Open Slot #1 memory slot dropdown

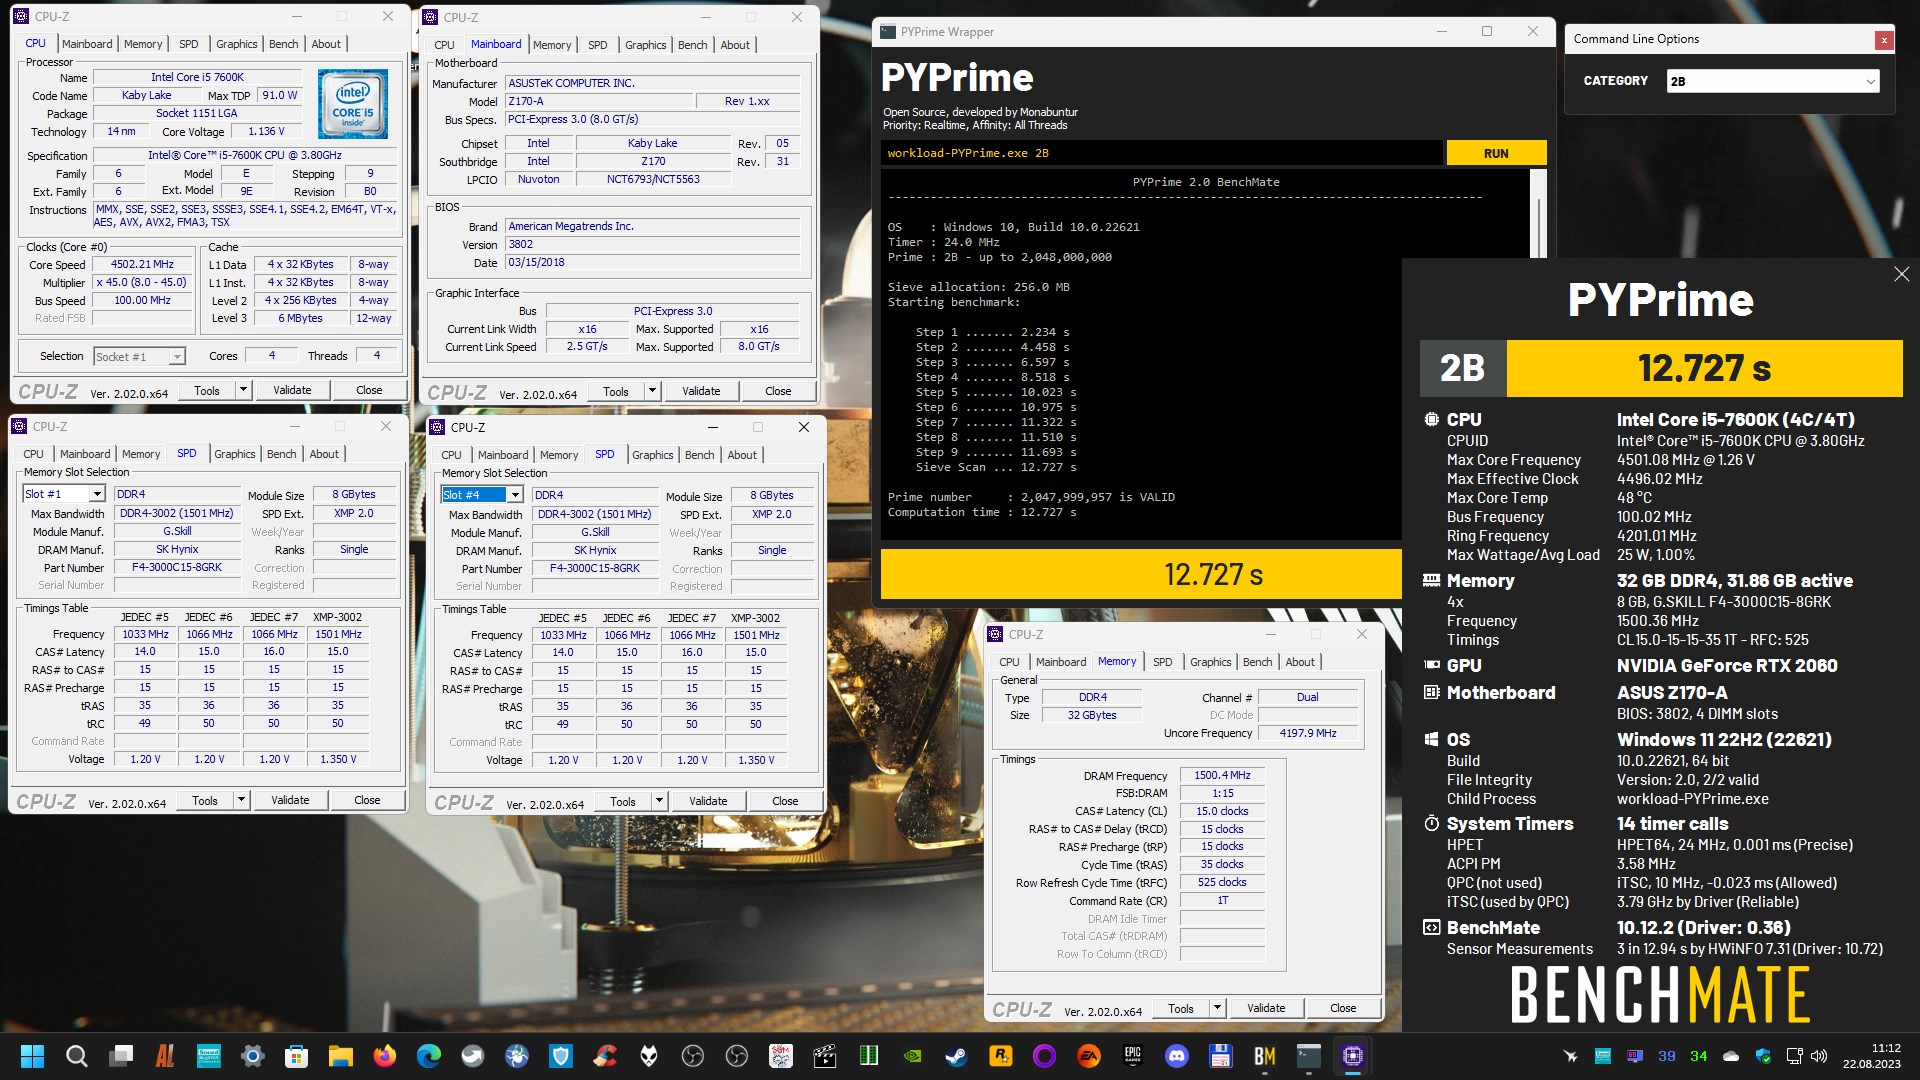coord(63,494)
